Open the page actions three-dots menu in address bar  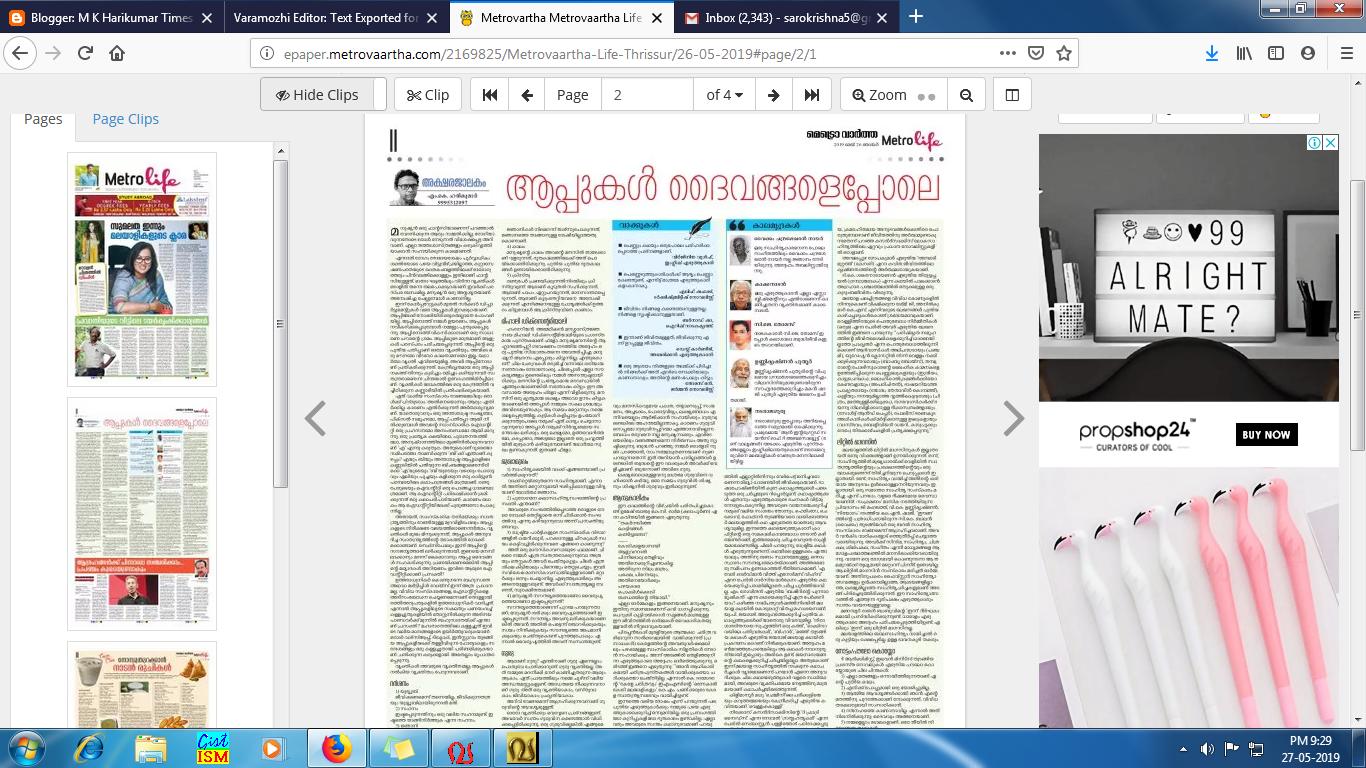tap(1008, 53)
